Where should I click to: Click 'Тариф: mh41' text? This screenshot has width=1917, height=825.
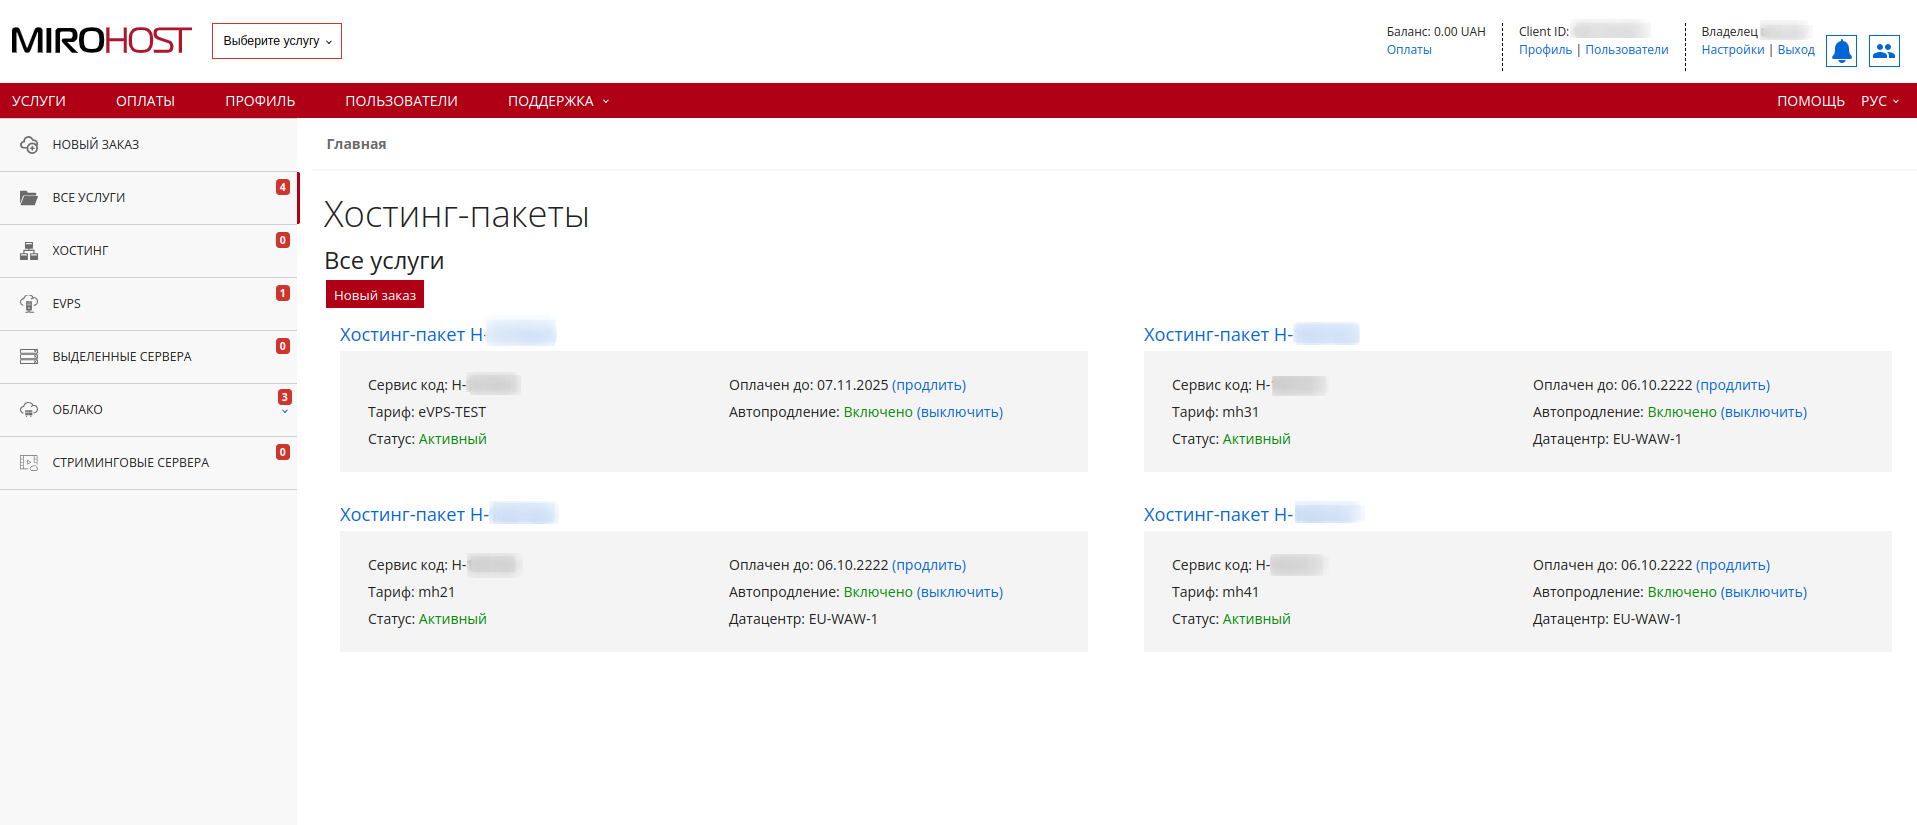click(1215, 592)
